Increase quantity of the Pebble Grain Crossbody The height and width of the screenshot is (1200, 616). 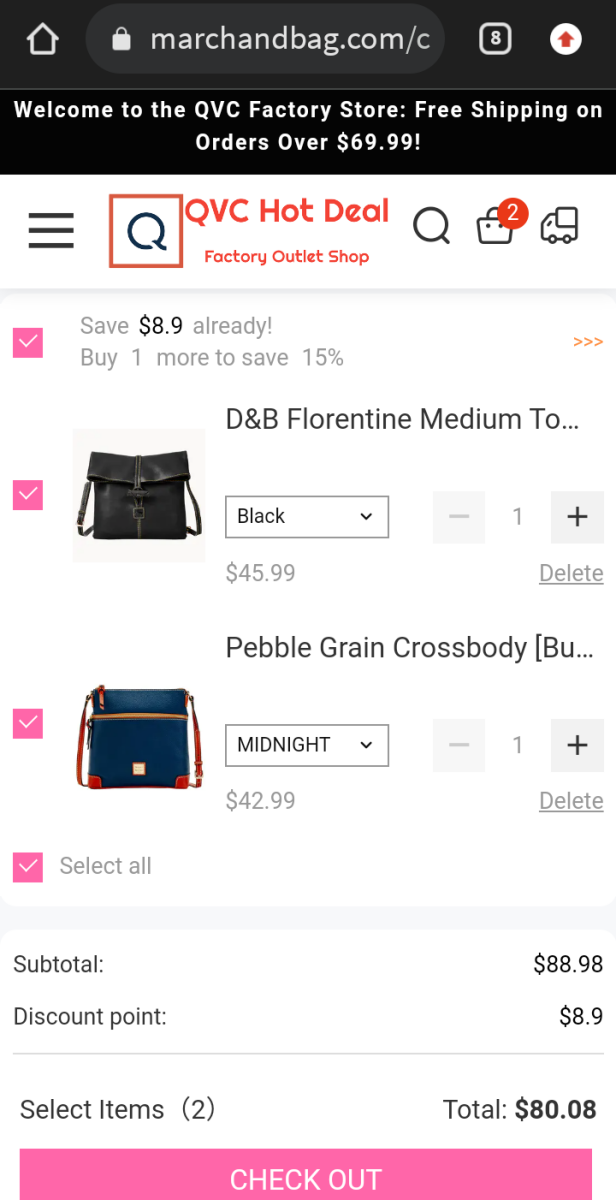click(x=577, y=745)
